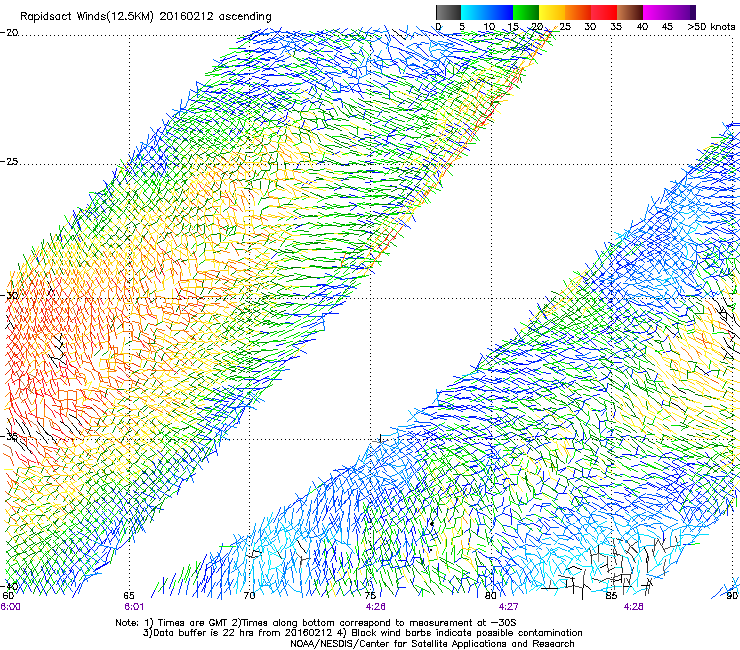The width and height of the screenshot is (740, 650).
Task: Click the purple '6:00' time stamp
Action: tap(10, 607)
